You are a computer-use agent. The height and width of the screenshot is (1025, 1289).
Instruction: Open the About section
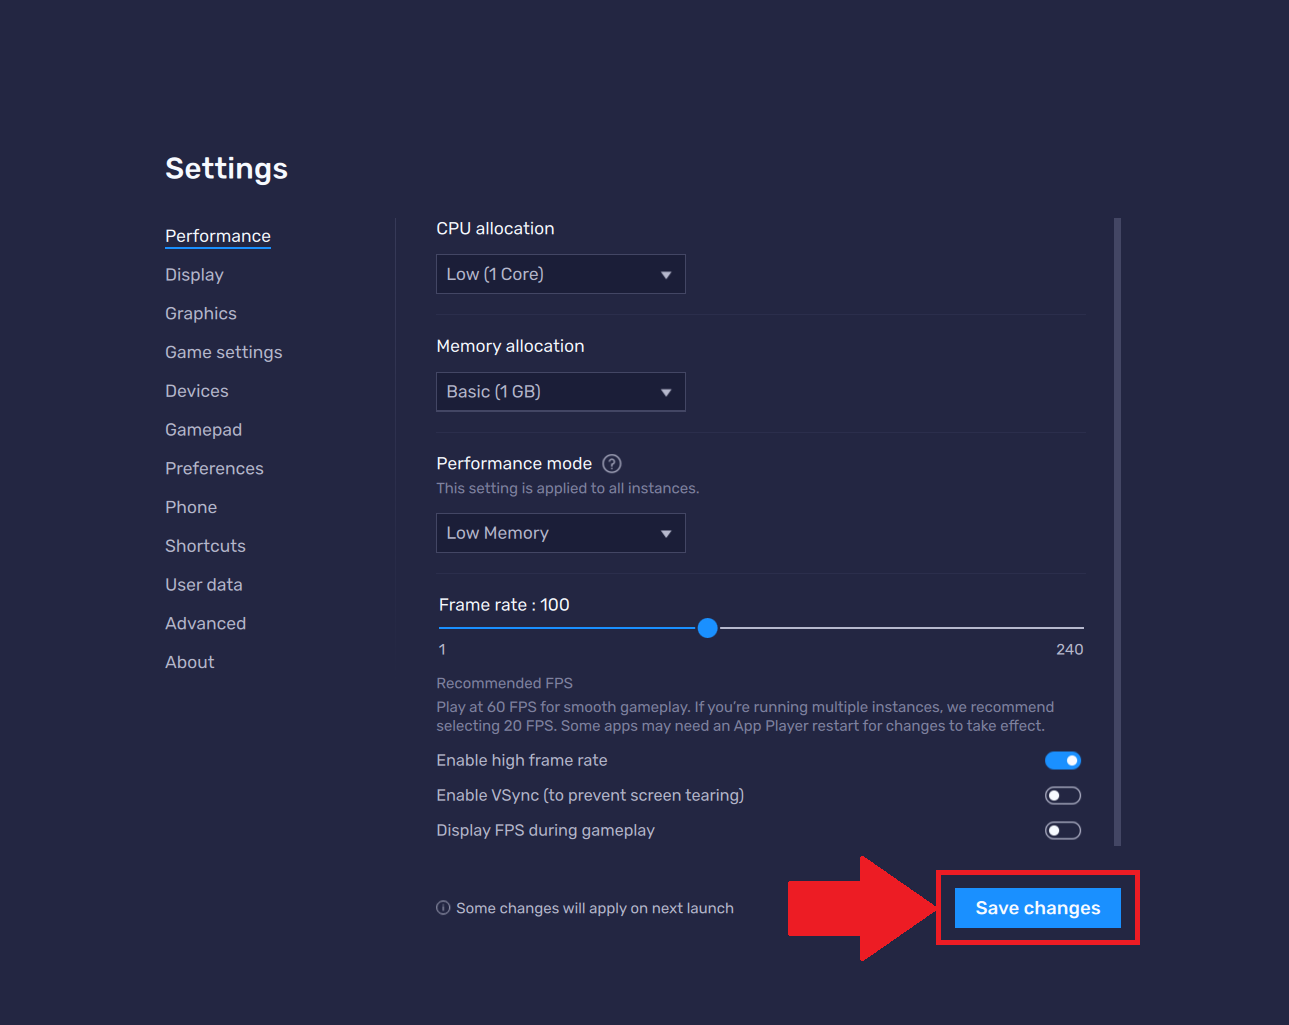pyautogui.click(x=189, y=663)
